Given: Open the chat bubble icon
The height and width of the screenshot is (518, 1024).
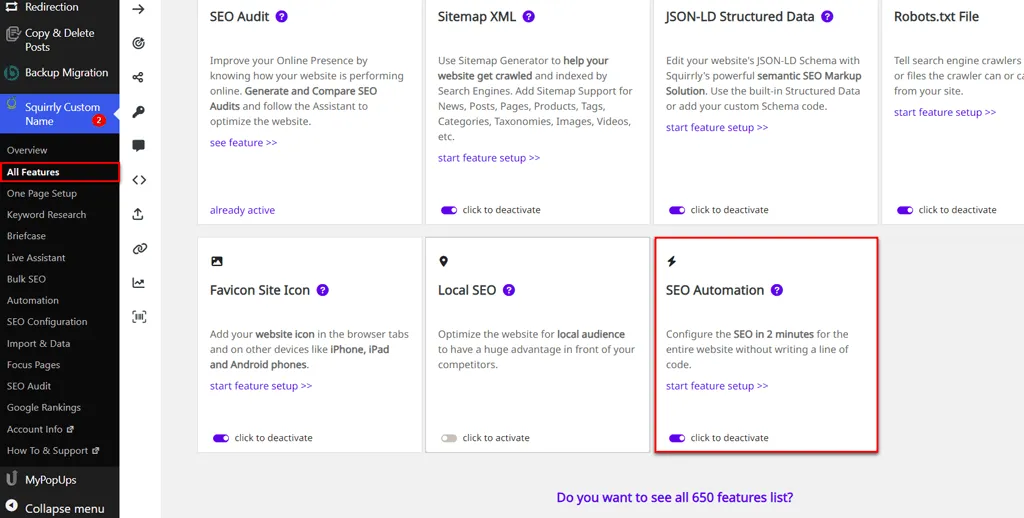Looking at the screenshot, I should [138, 146].
